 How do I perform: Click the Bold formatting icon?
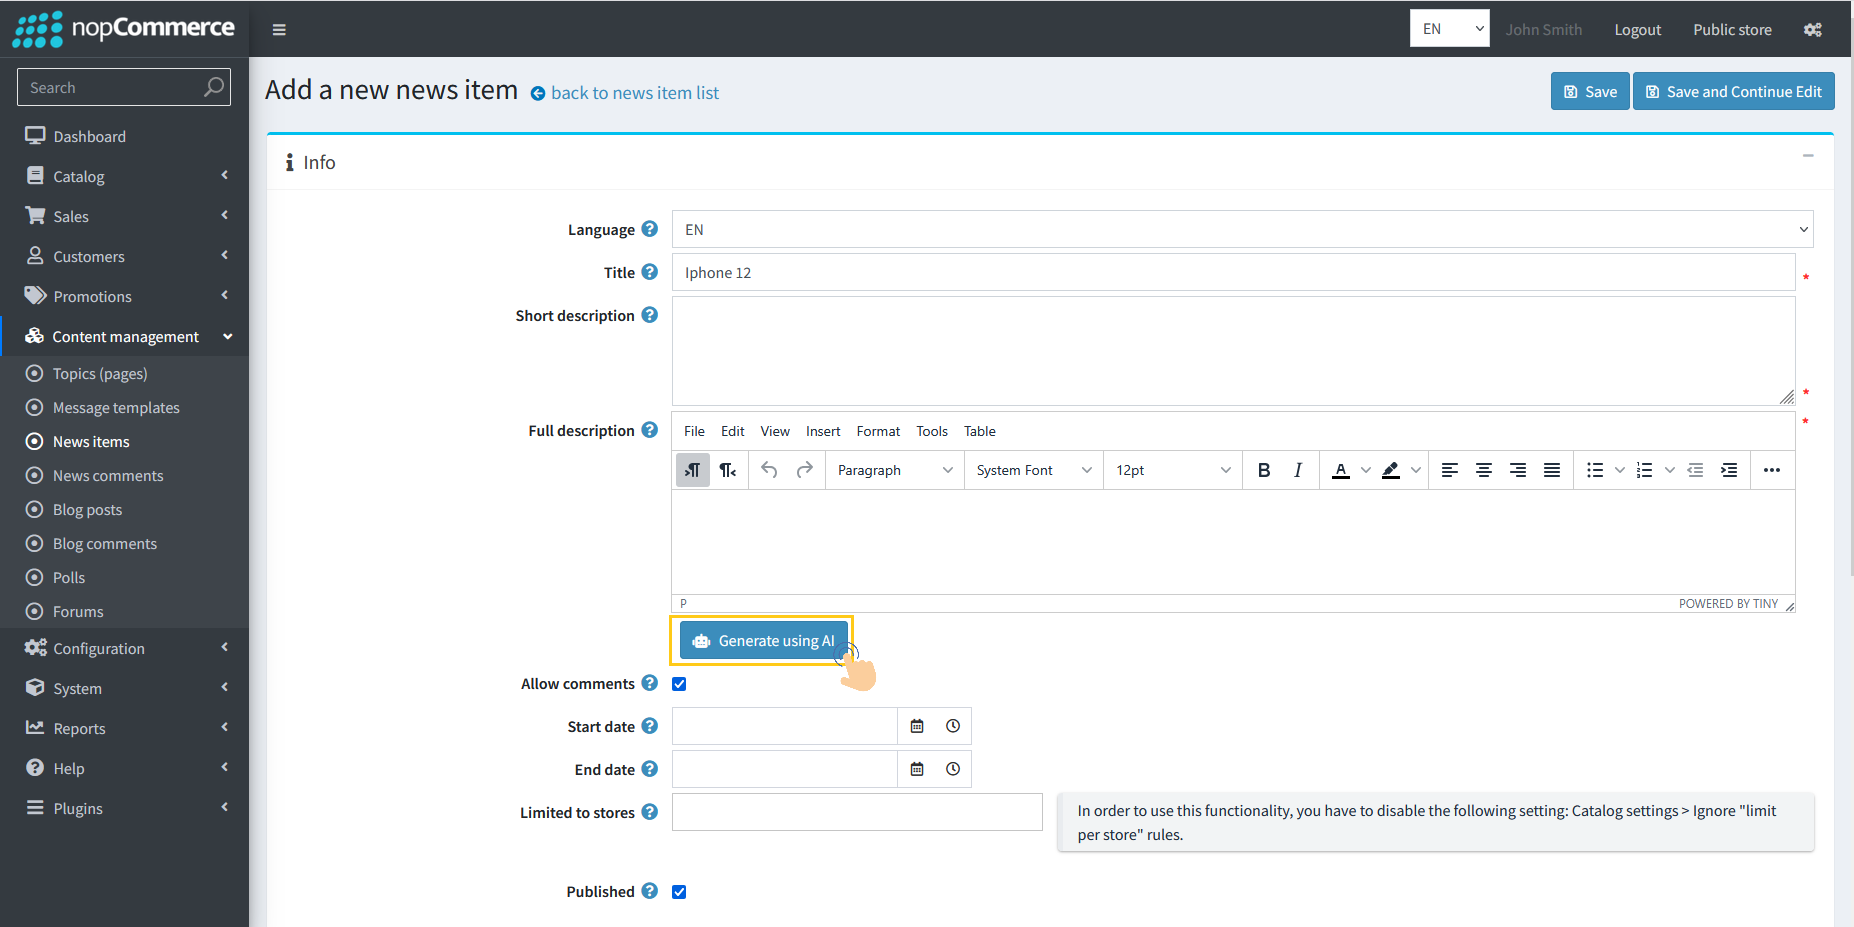[1264, 470]
